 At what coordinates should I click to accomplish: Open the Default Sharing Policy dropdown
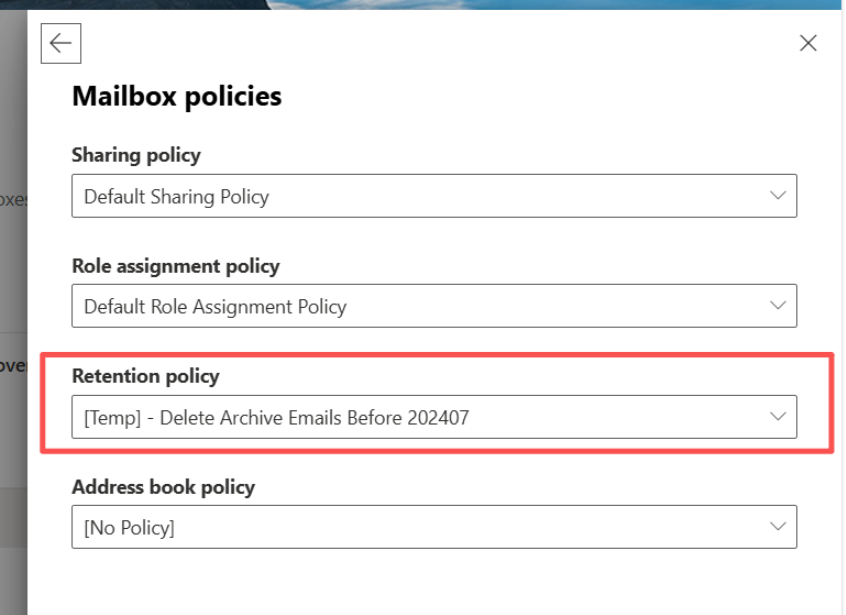click(x=434, y=196)
